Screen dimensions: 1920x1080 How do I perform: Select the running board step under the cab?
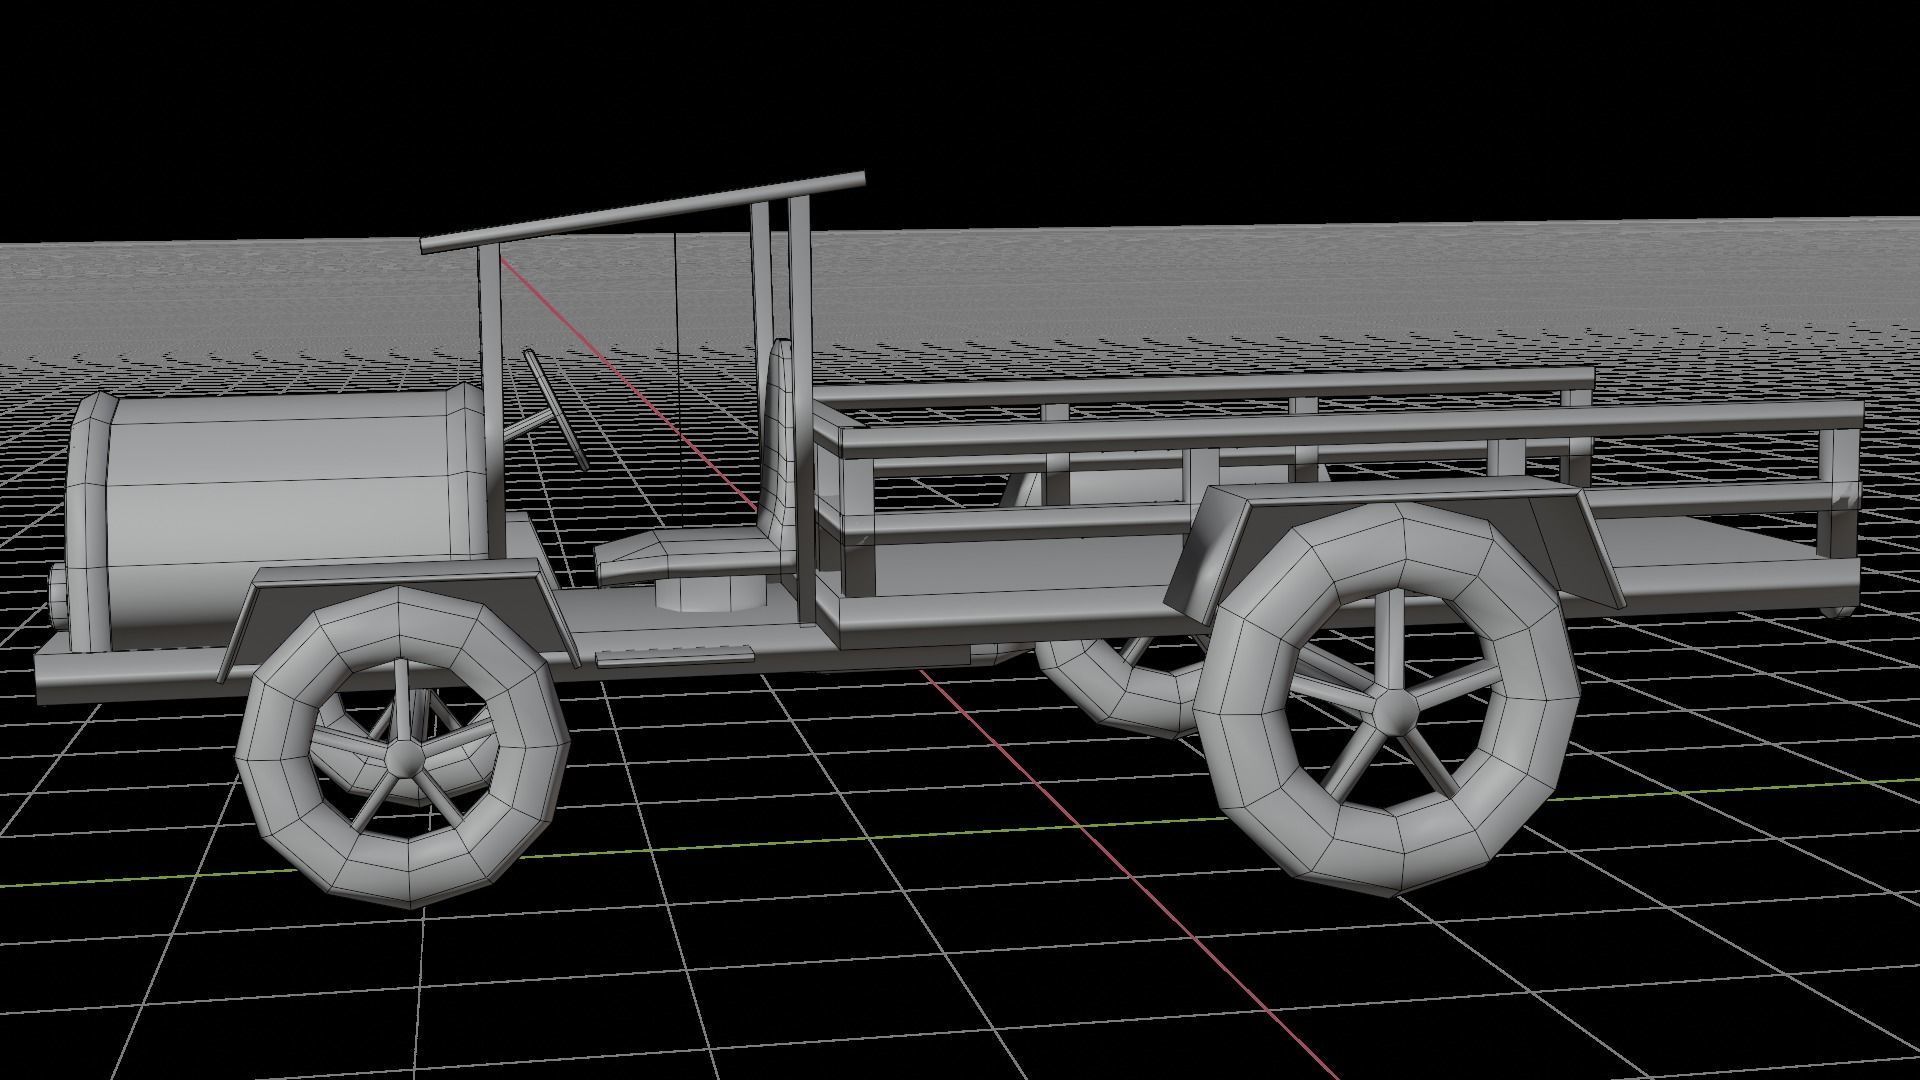[x=674, y=655]
